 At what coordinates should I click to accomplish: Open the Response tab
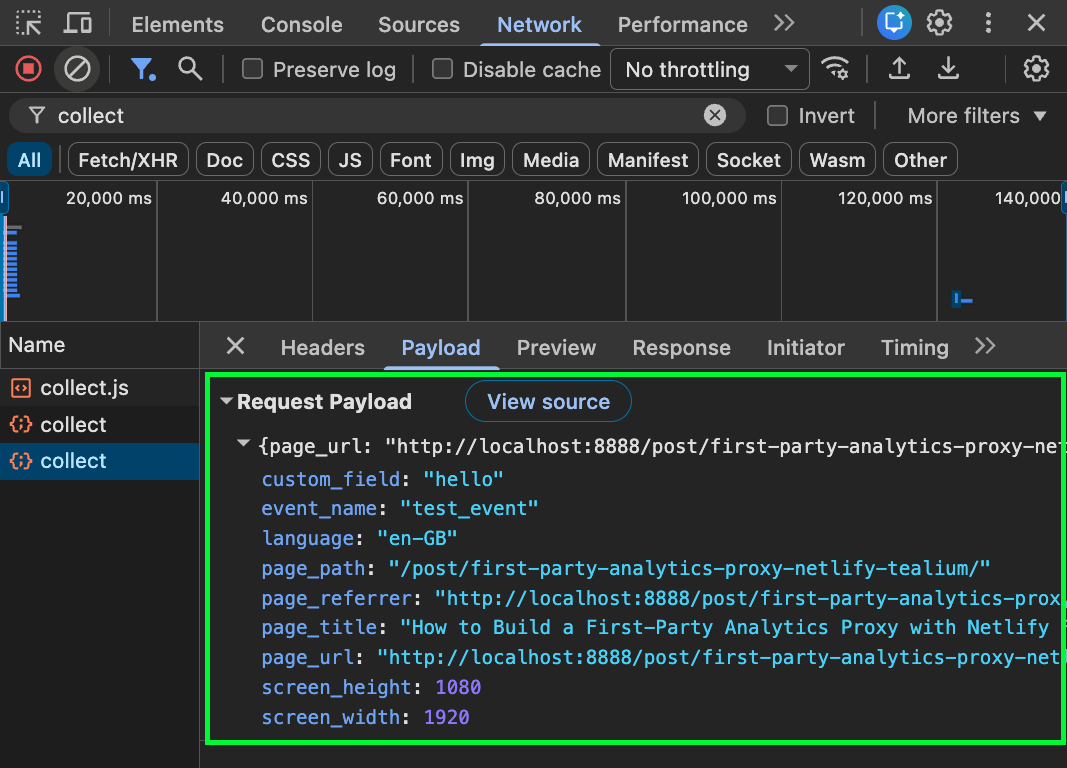(x=681, y=348)
